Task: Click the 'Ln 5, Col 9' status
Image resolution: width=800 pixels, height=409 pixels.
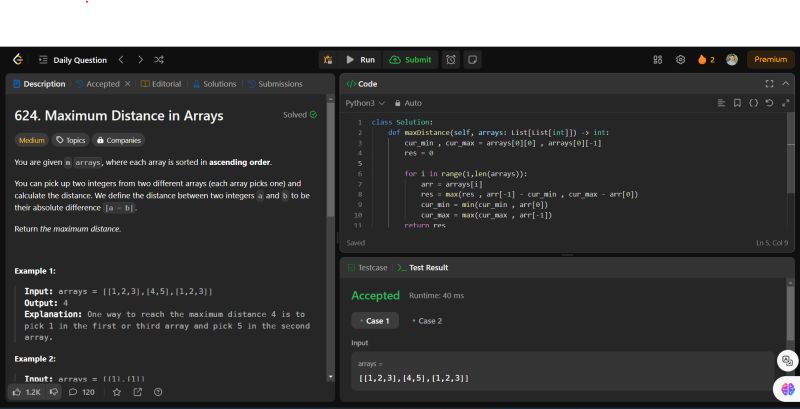Action: (772, 243)
